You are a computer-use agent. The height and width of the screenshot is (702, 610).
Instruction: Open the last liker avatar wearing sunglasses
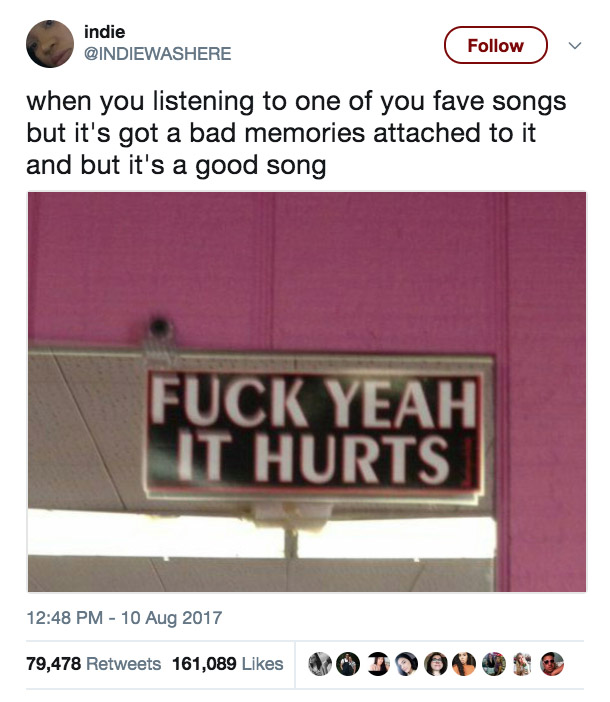pyautogui.click(x=552, y=664)
